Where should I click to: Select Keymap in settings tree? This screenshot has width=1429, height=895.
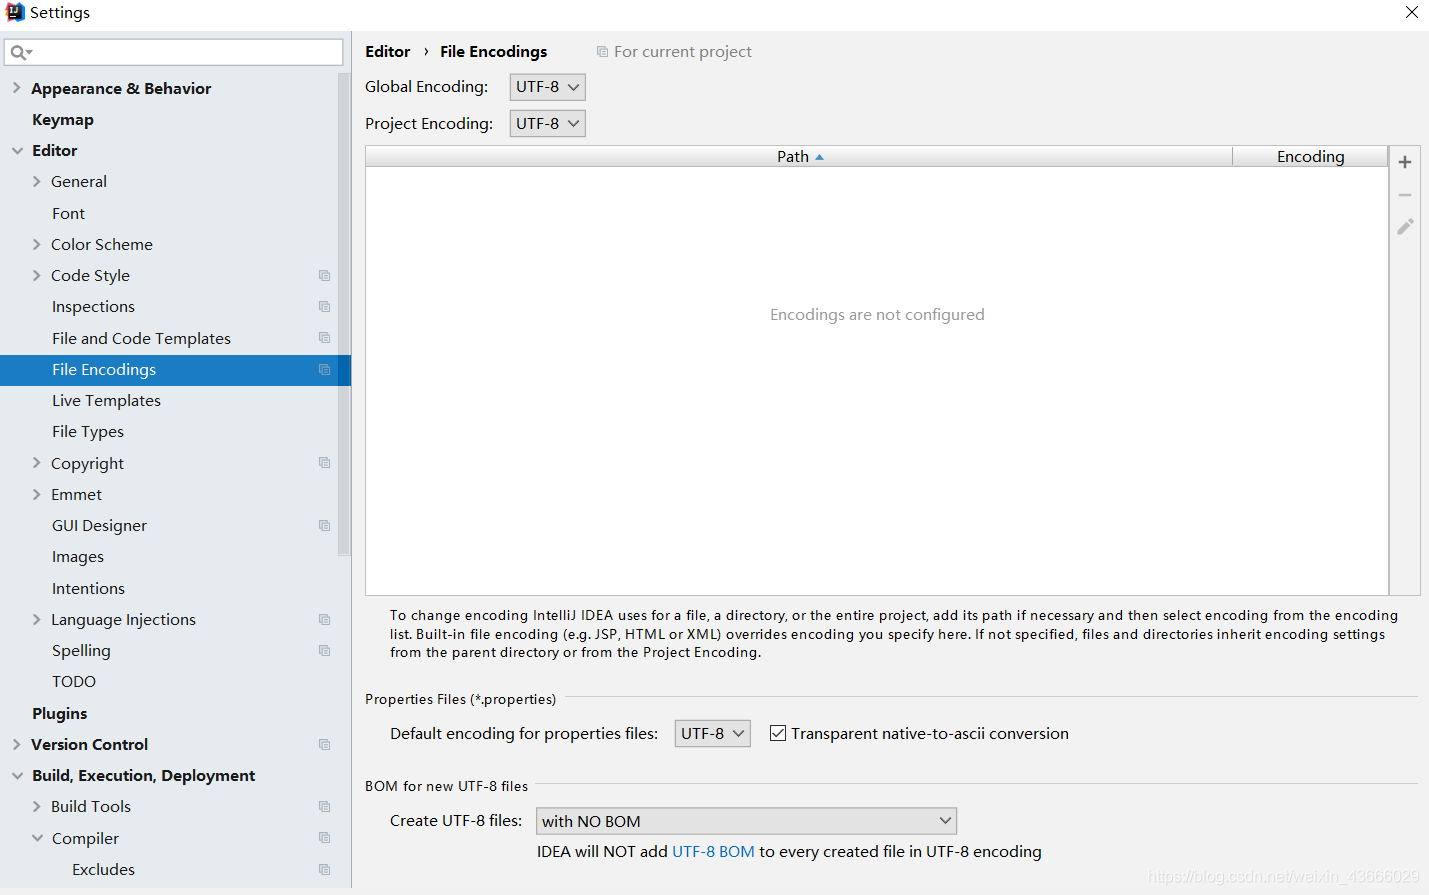[x=63, y=119]
